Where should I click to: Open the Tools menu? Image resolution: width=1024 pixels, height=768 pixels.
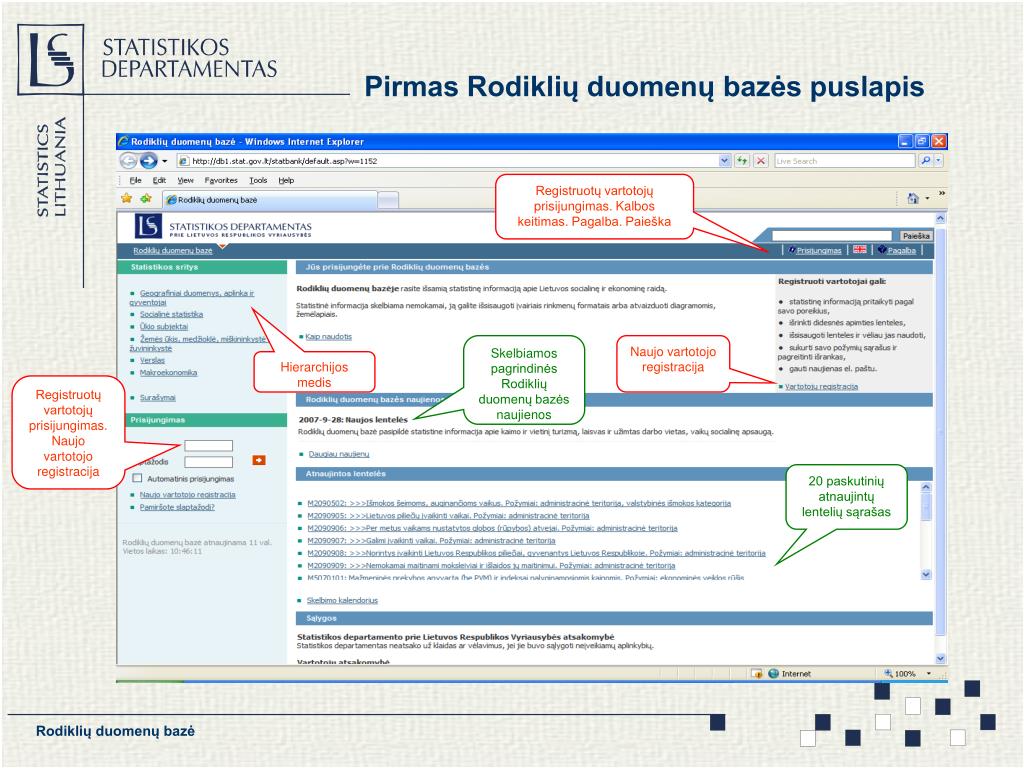258,180
